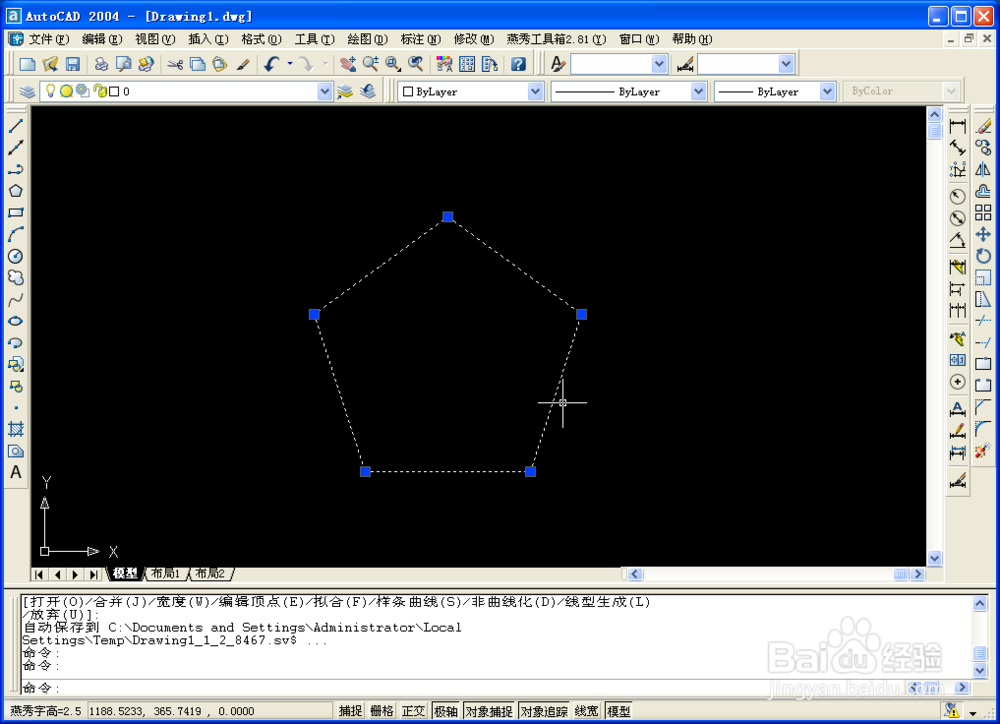Click the Plot print icon
Image resolution: width=1000 pixels, height=724 pixels.
click(101, 64)
